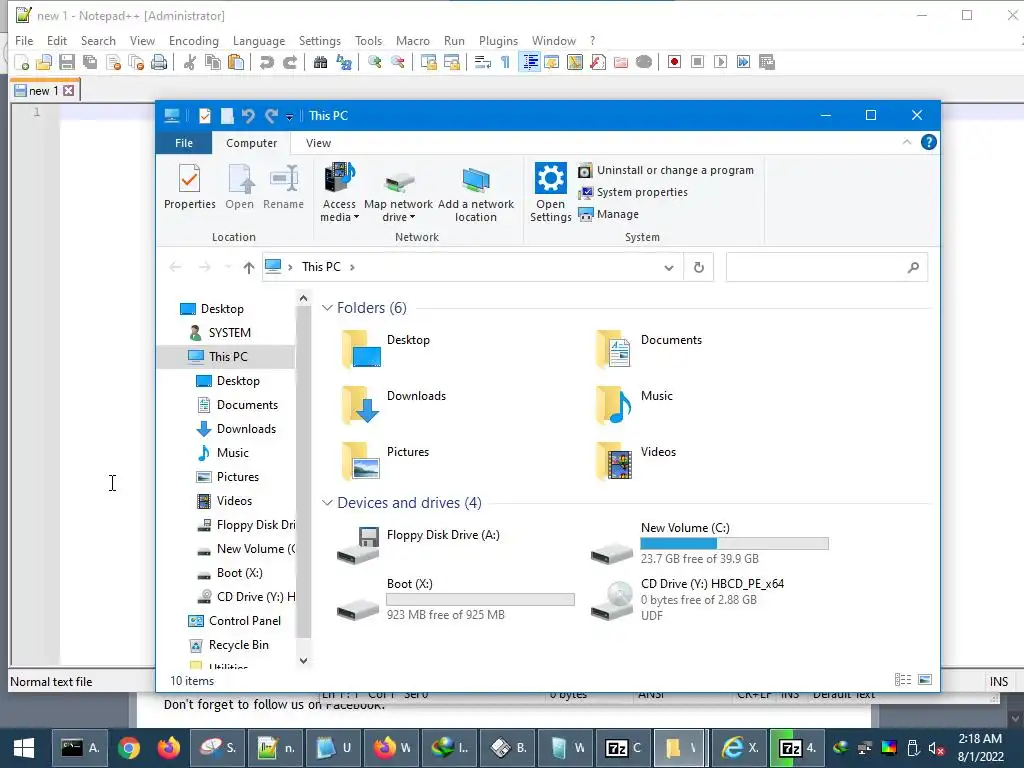Select Downloads folder in main pane
Viewport: 1024px width, 768px height.
393,404
